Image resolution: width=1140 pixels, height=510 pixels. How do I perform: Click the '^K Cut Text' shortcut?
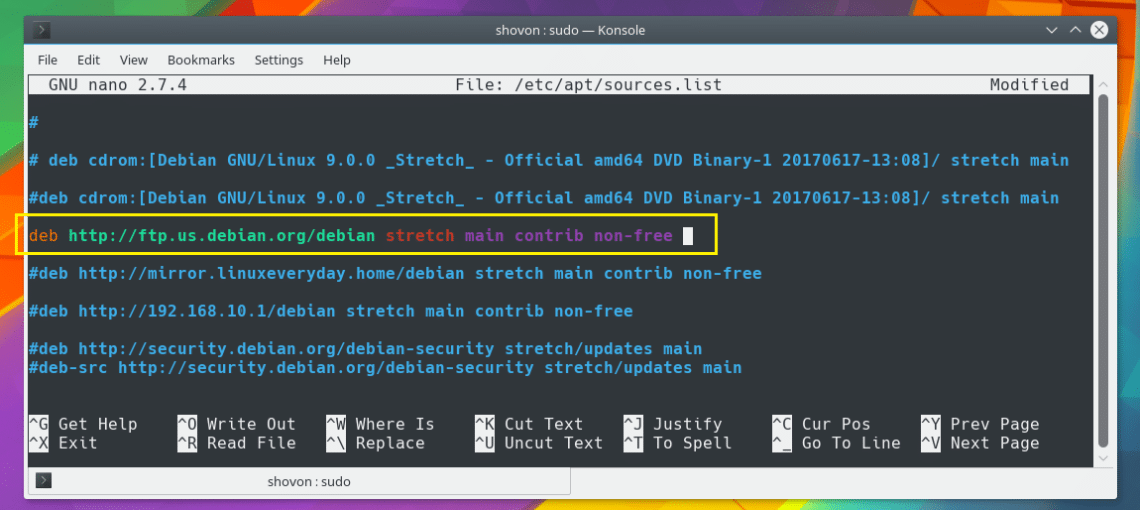[x=529, y=424]
